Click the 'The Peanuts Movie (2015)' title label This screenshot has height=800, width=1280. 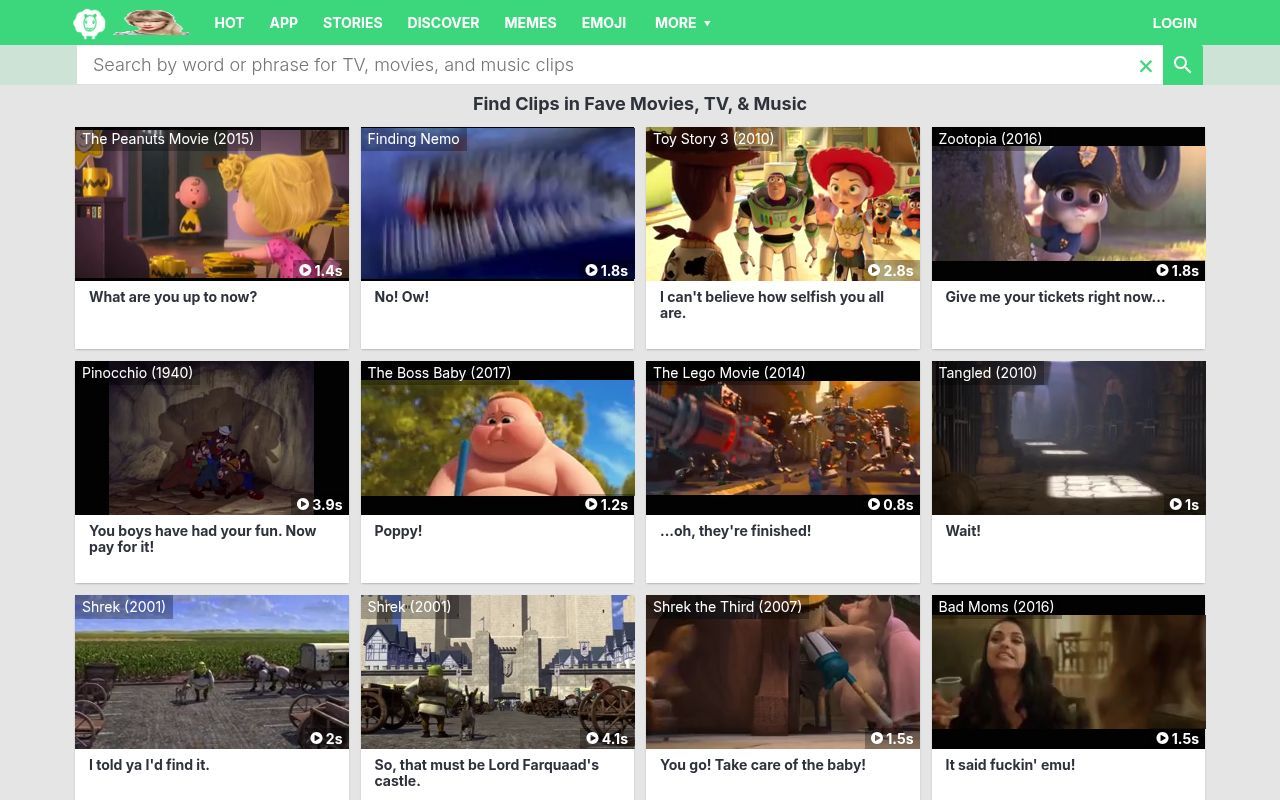click(x=168, y=139)
